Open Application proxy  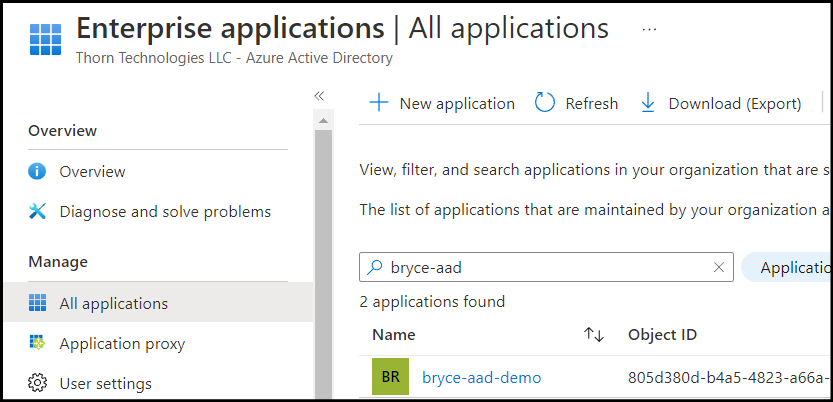tap(122, 344)
